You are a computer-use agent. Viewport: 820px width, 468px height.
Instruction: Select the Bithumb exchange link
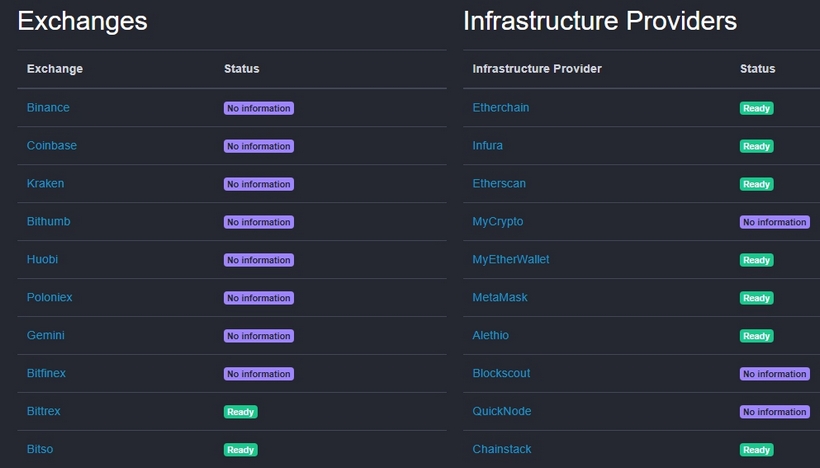(x=49, y=222)
